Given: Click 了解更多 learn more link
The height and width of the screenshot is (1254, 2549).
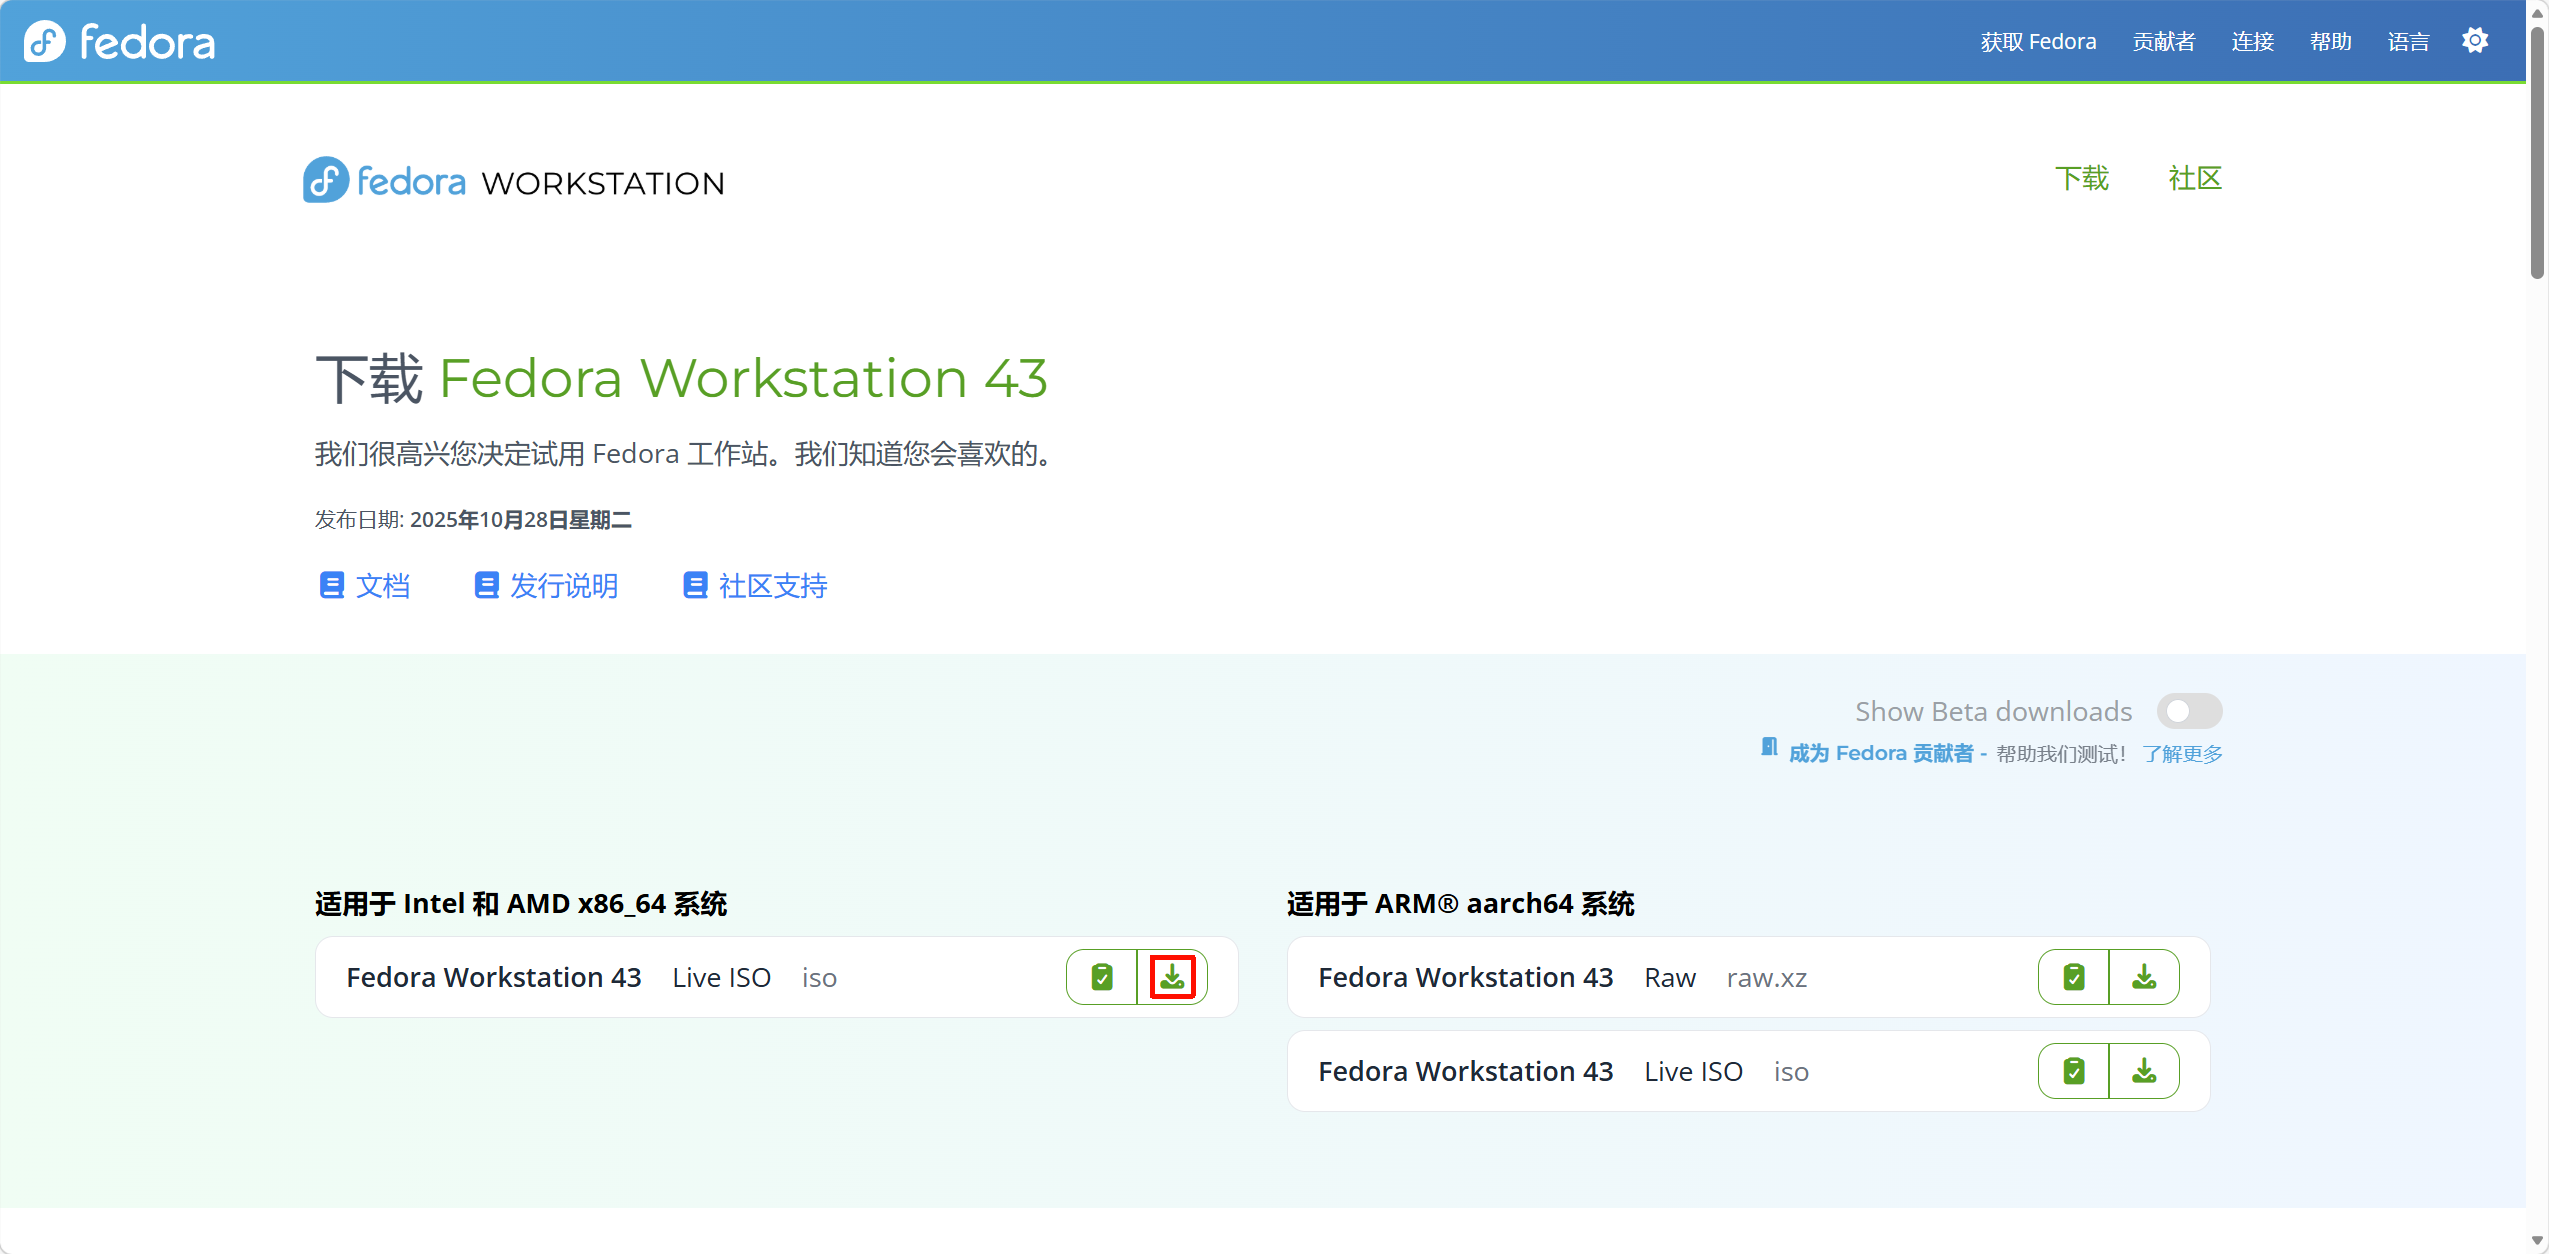Looking at the screenshot, I should (x=2182, y=754).
